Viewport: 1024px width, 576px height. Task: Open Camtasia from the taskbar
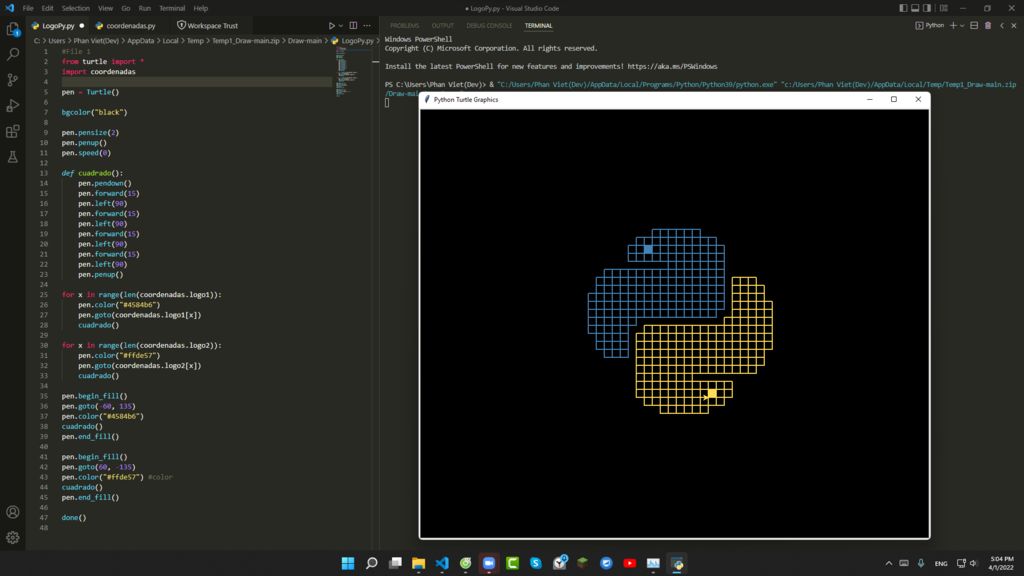[x=512, y=563]
